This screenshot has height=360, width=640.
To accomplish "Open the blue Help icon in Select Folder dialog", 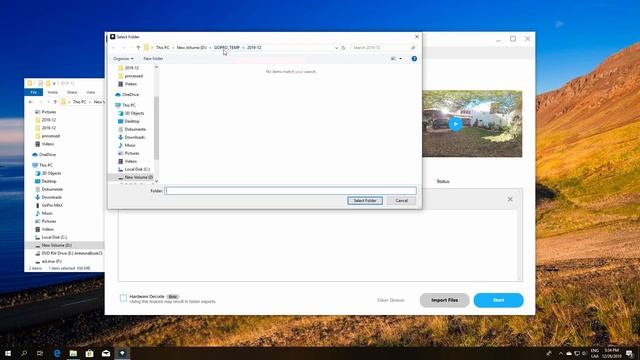I will coord(414,59).
